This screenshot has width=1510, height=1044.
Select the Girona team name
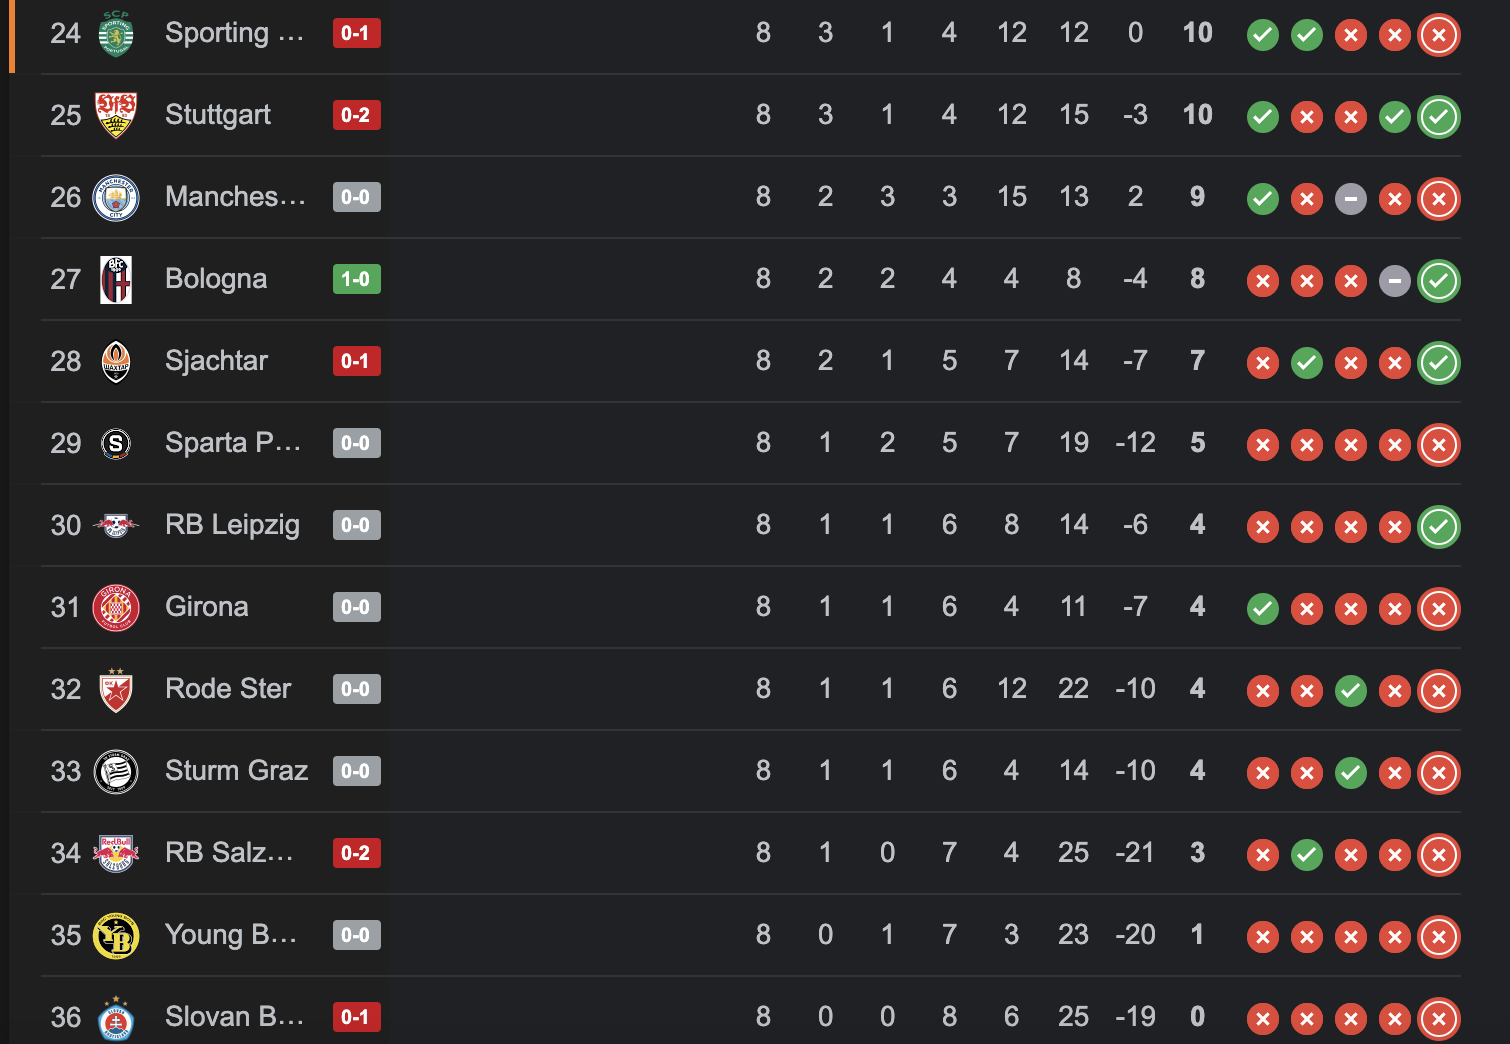pos(207,607)
